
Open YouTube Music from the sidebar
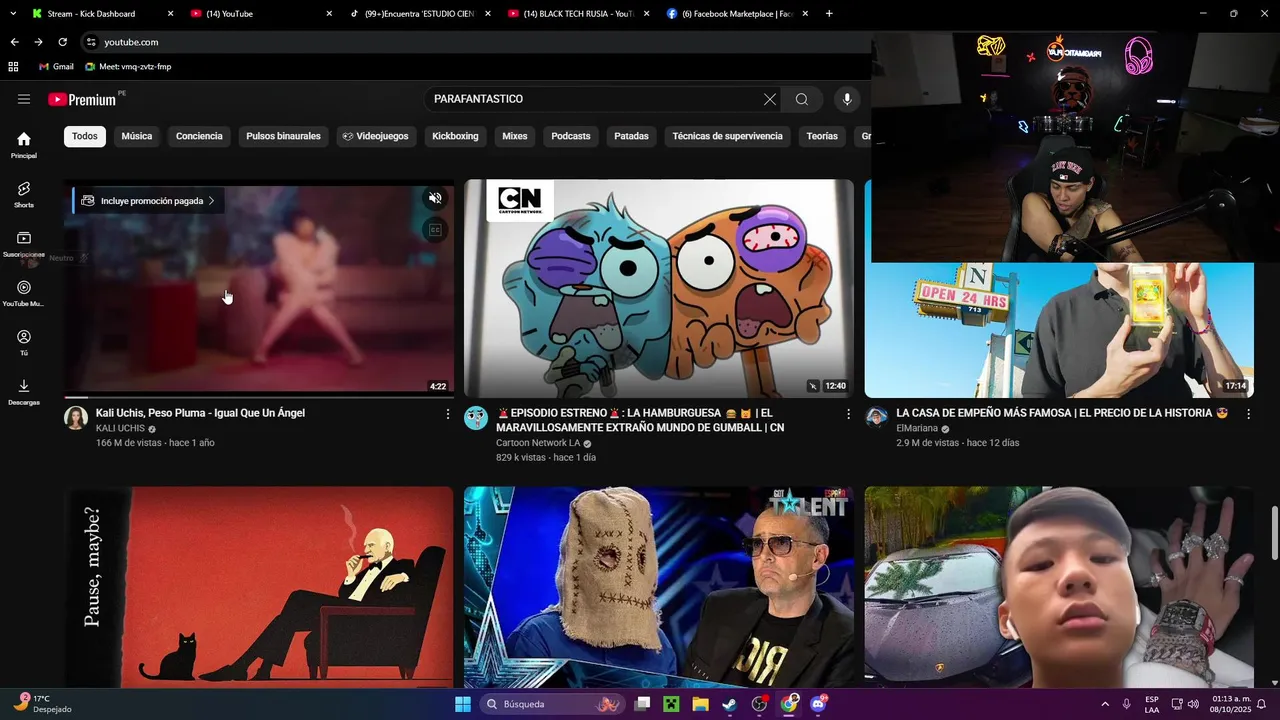coord(24,293)
